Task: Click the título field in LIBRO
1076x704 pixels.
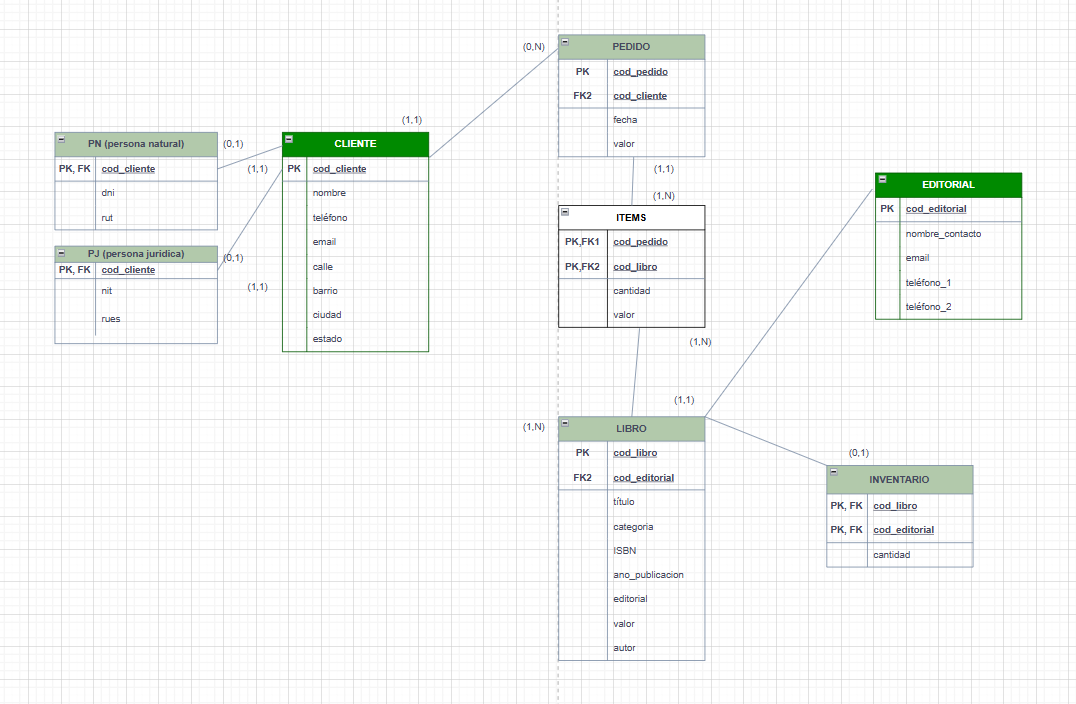Action: coord(624,502)
